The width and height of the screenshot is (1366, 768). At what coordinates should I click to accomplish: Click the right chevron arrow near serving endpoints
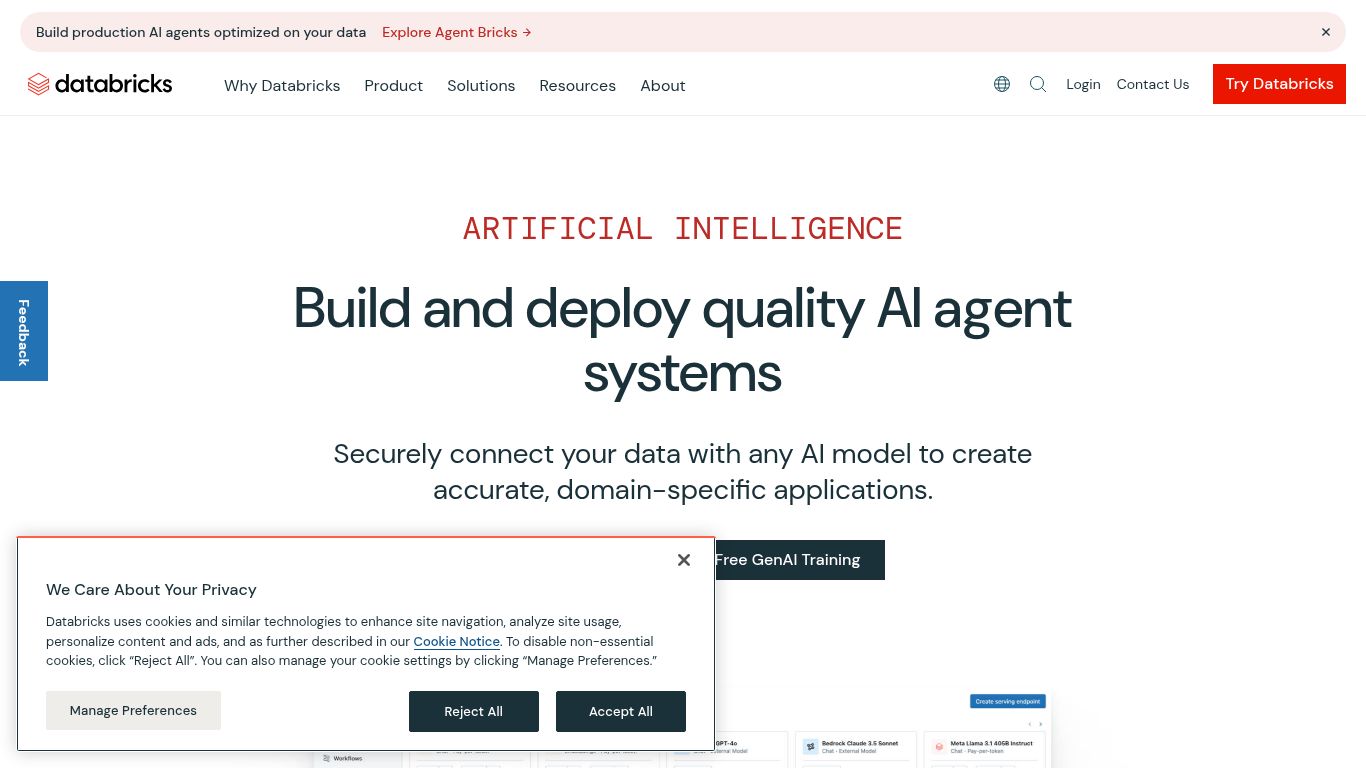(1041, 722)
